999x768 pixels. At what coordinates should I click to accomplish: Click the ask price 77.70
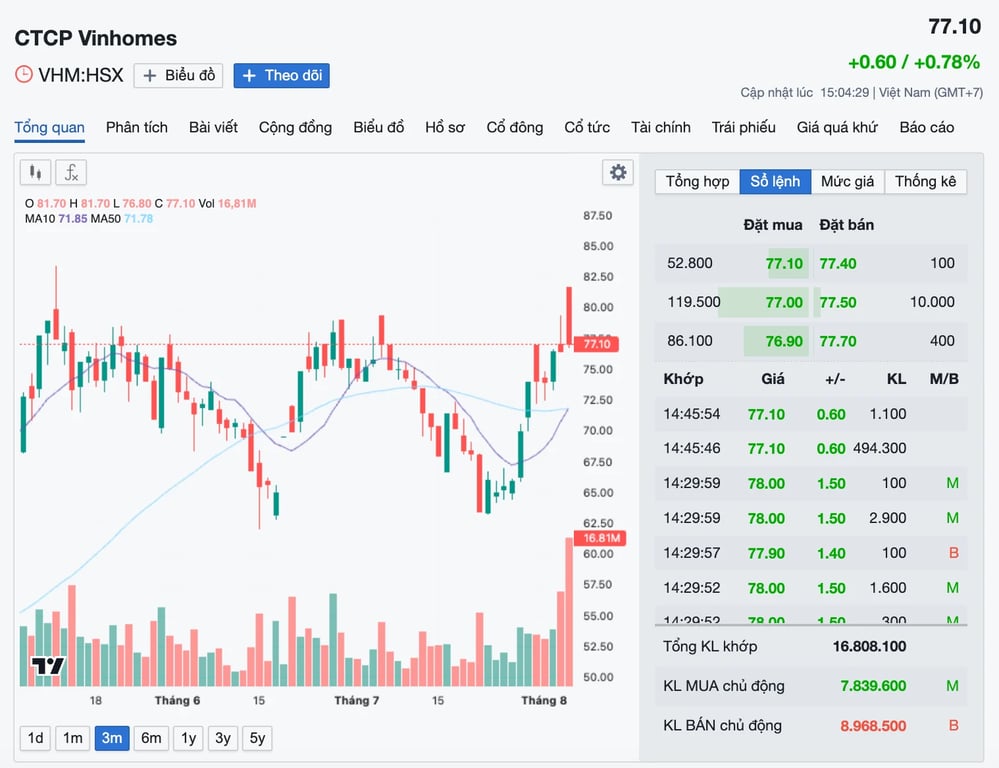point(838,342)
